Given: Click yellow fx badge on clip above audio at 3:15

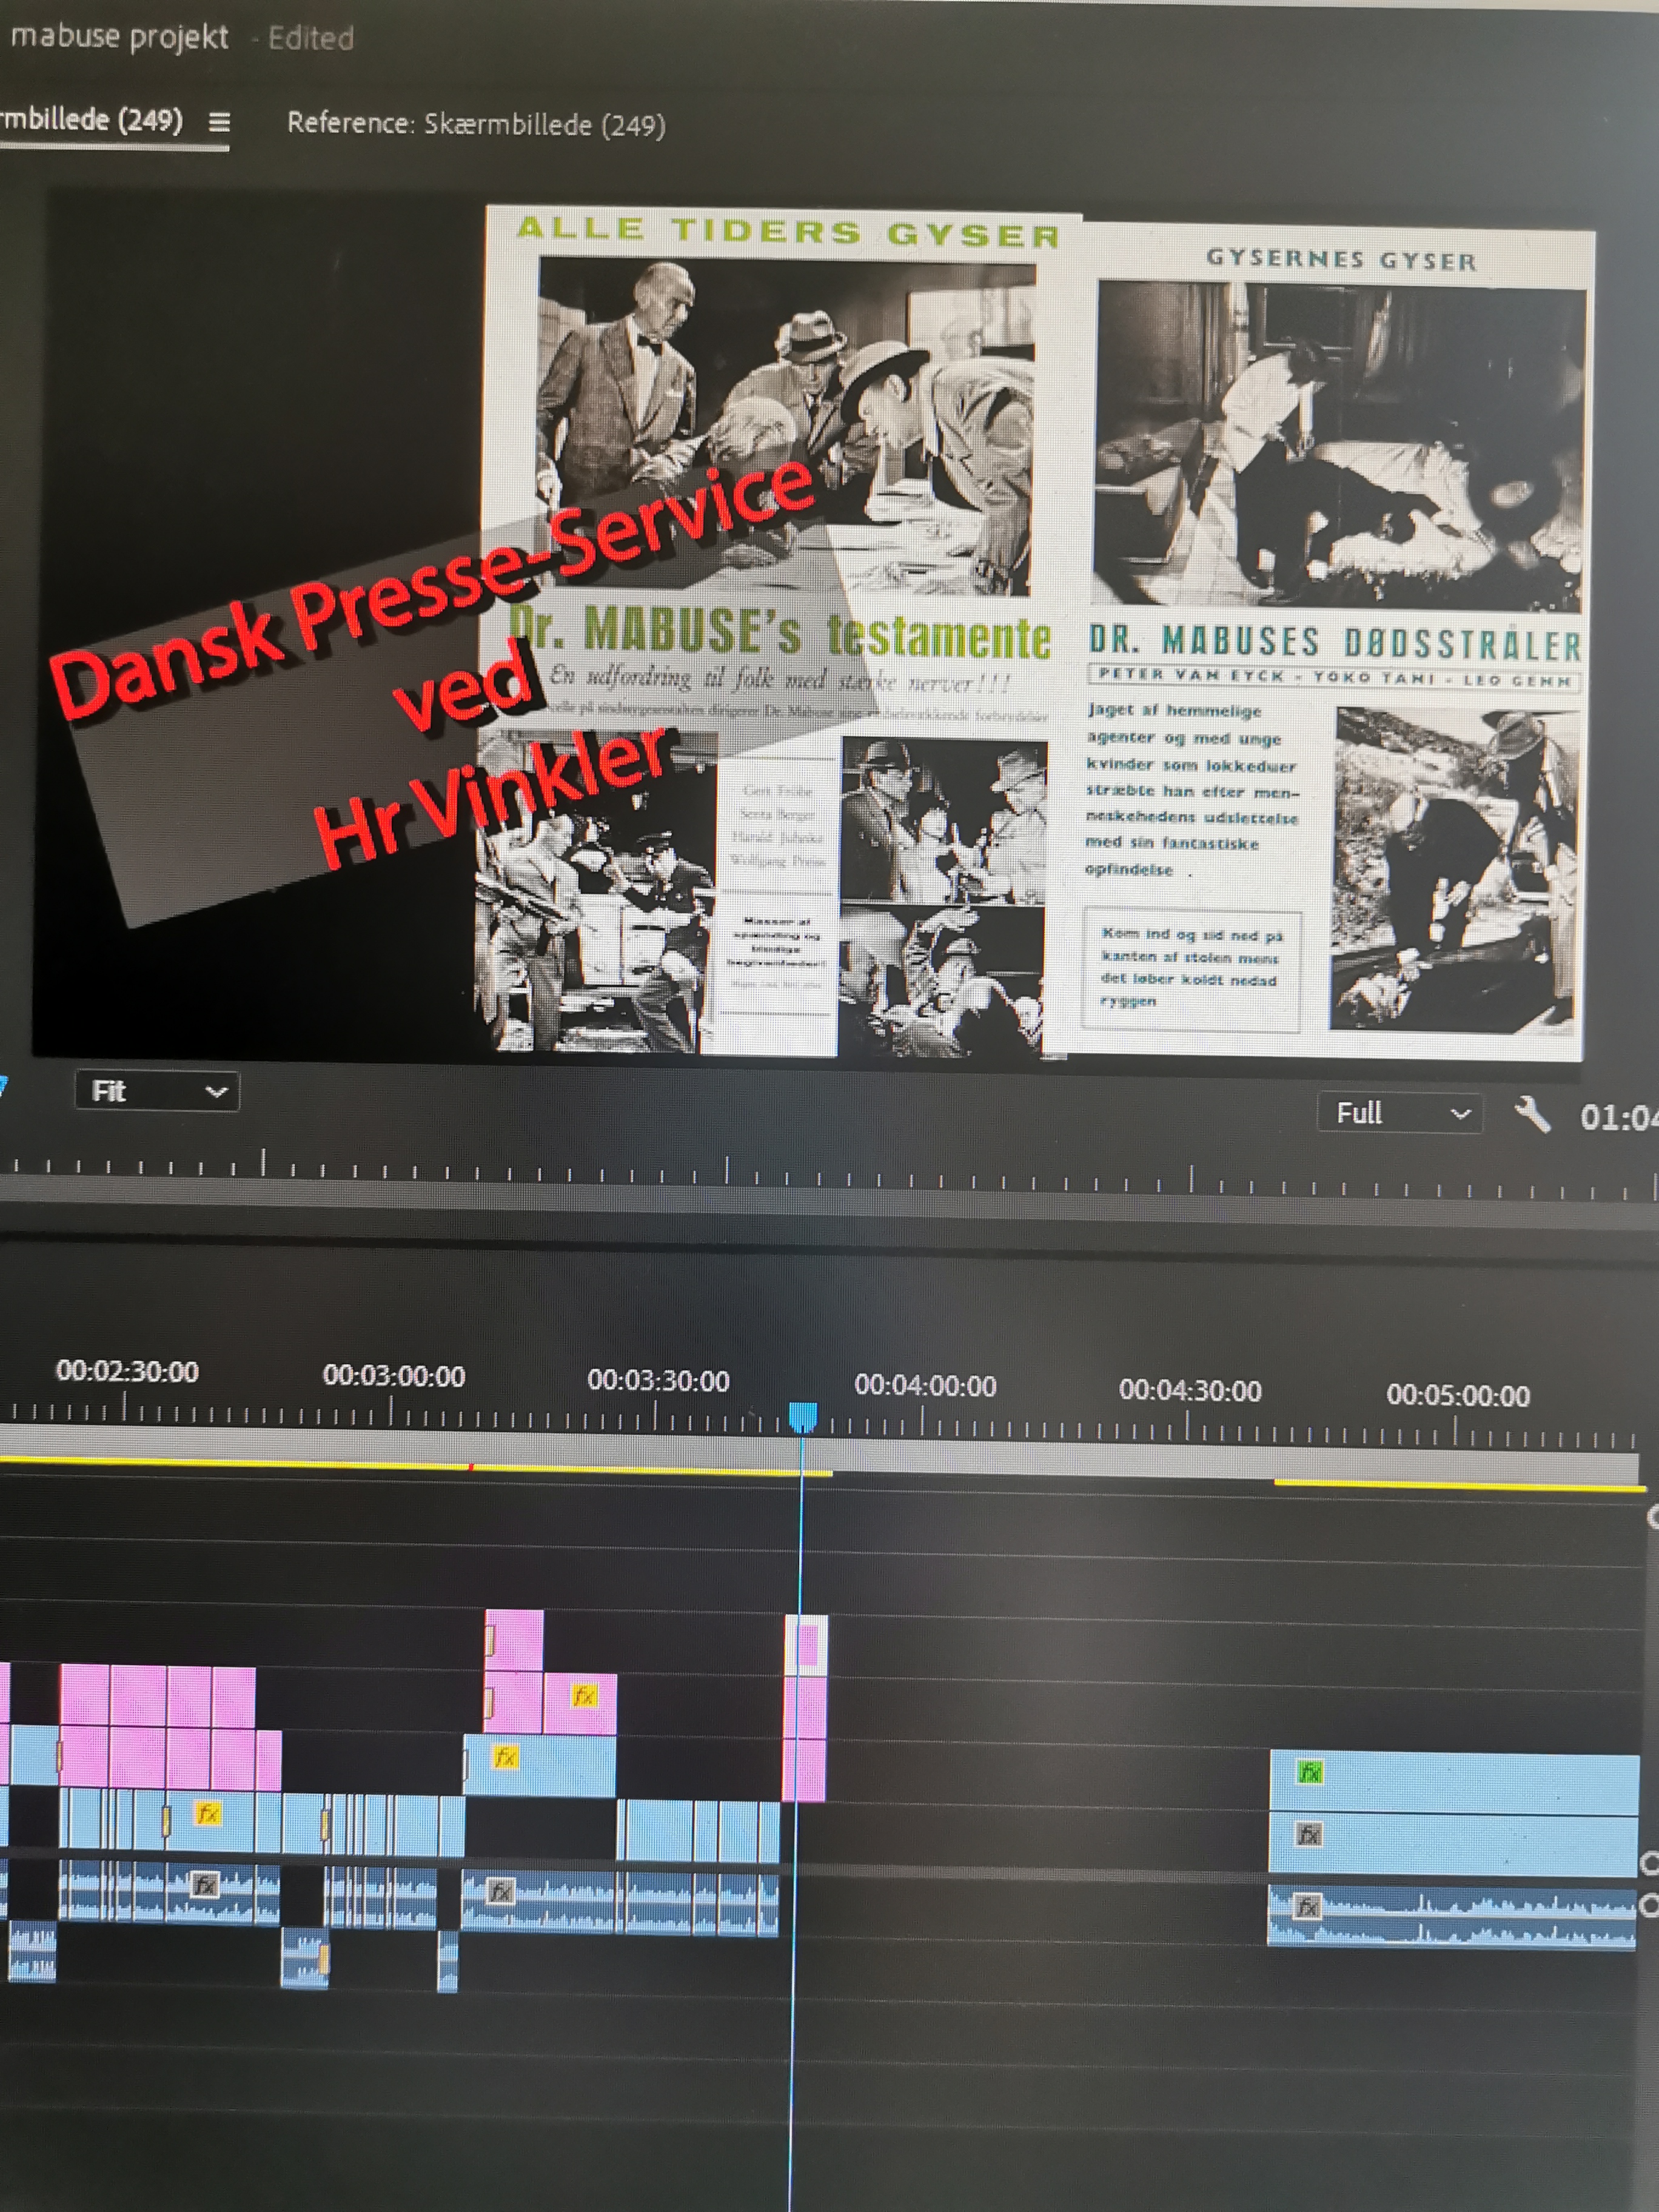Looking at the screenshot, I should point(506,1757).
